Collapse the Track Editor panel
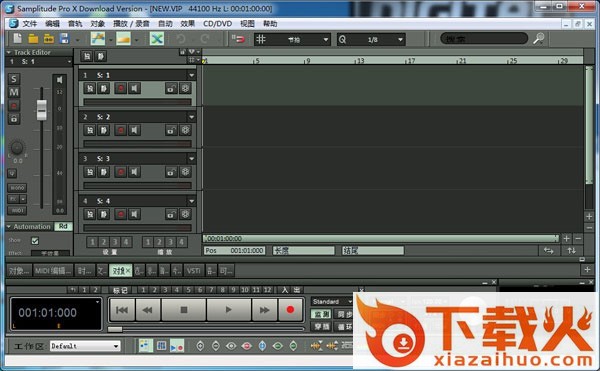Viewport: 600px width, 371px height. [x=9, y=52]
